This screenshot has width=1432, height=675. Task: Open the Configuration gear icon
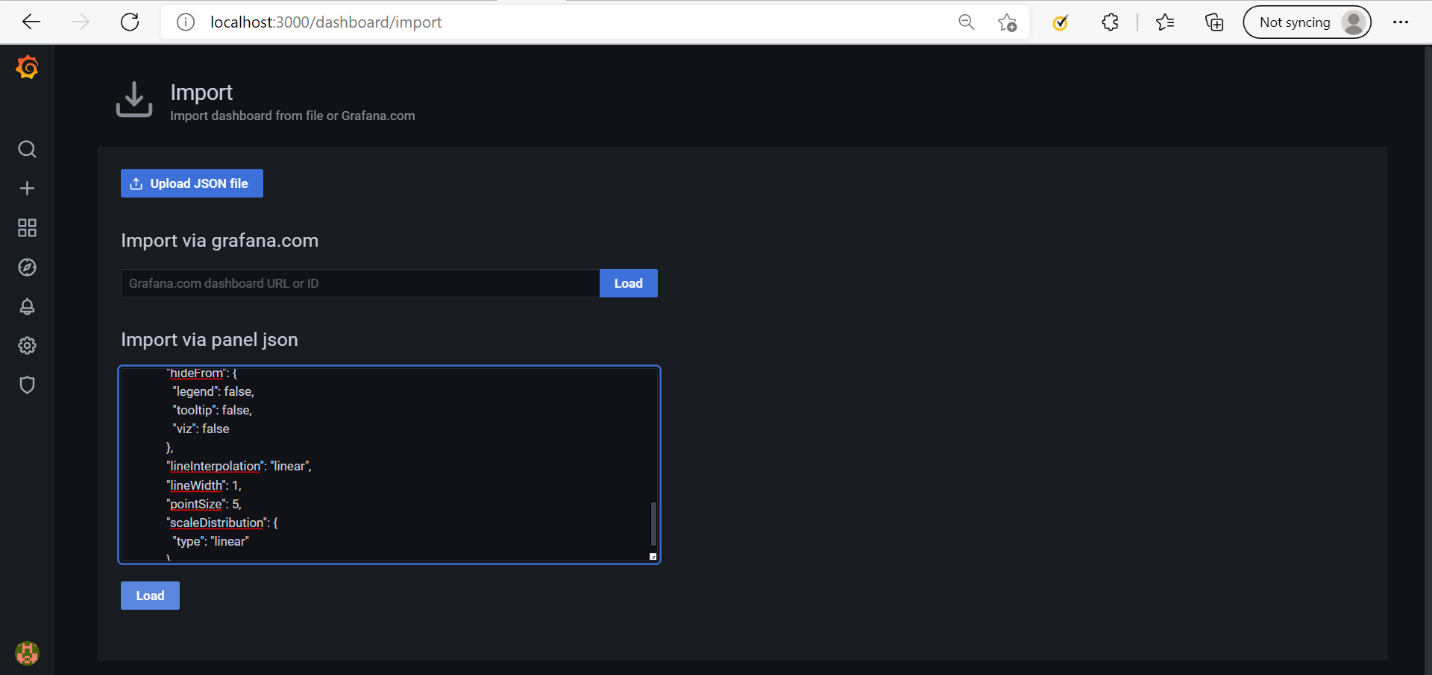(x=27, y=346)
